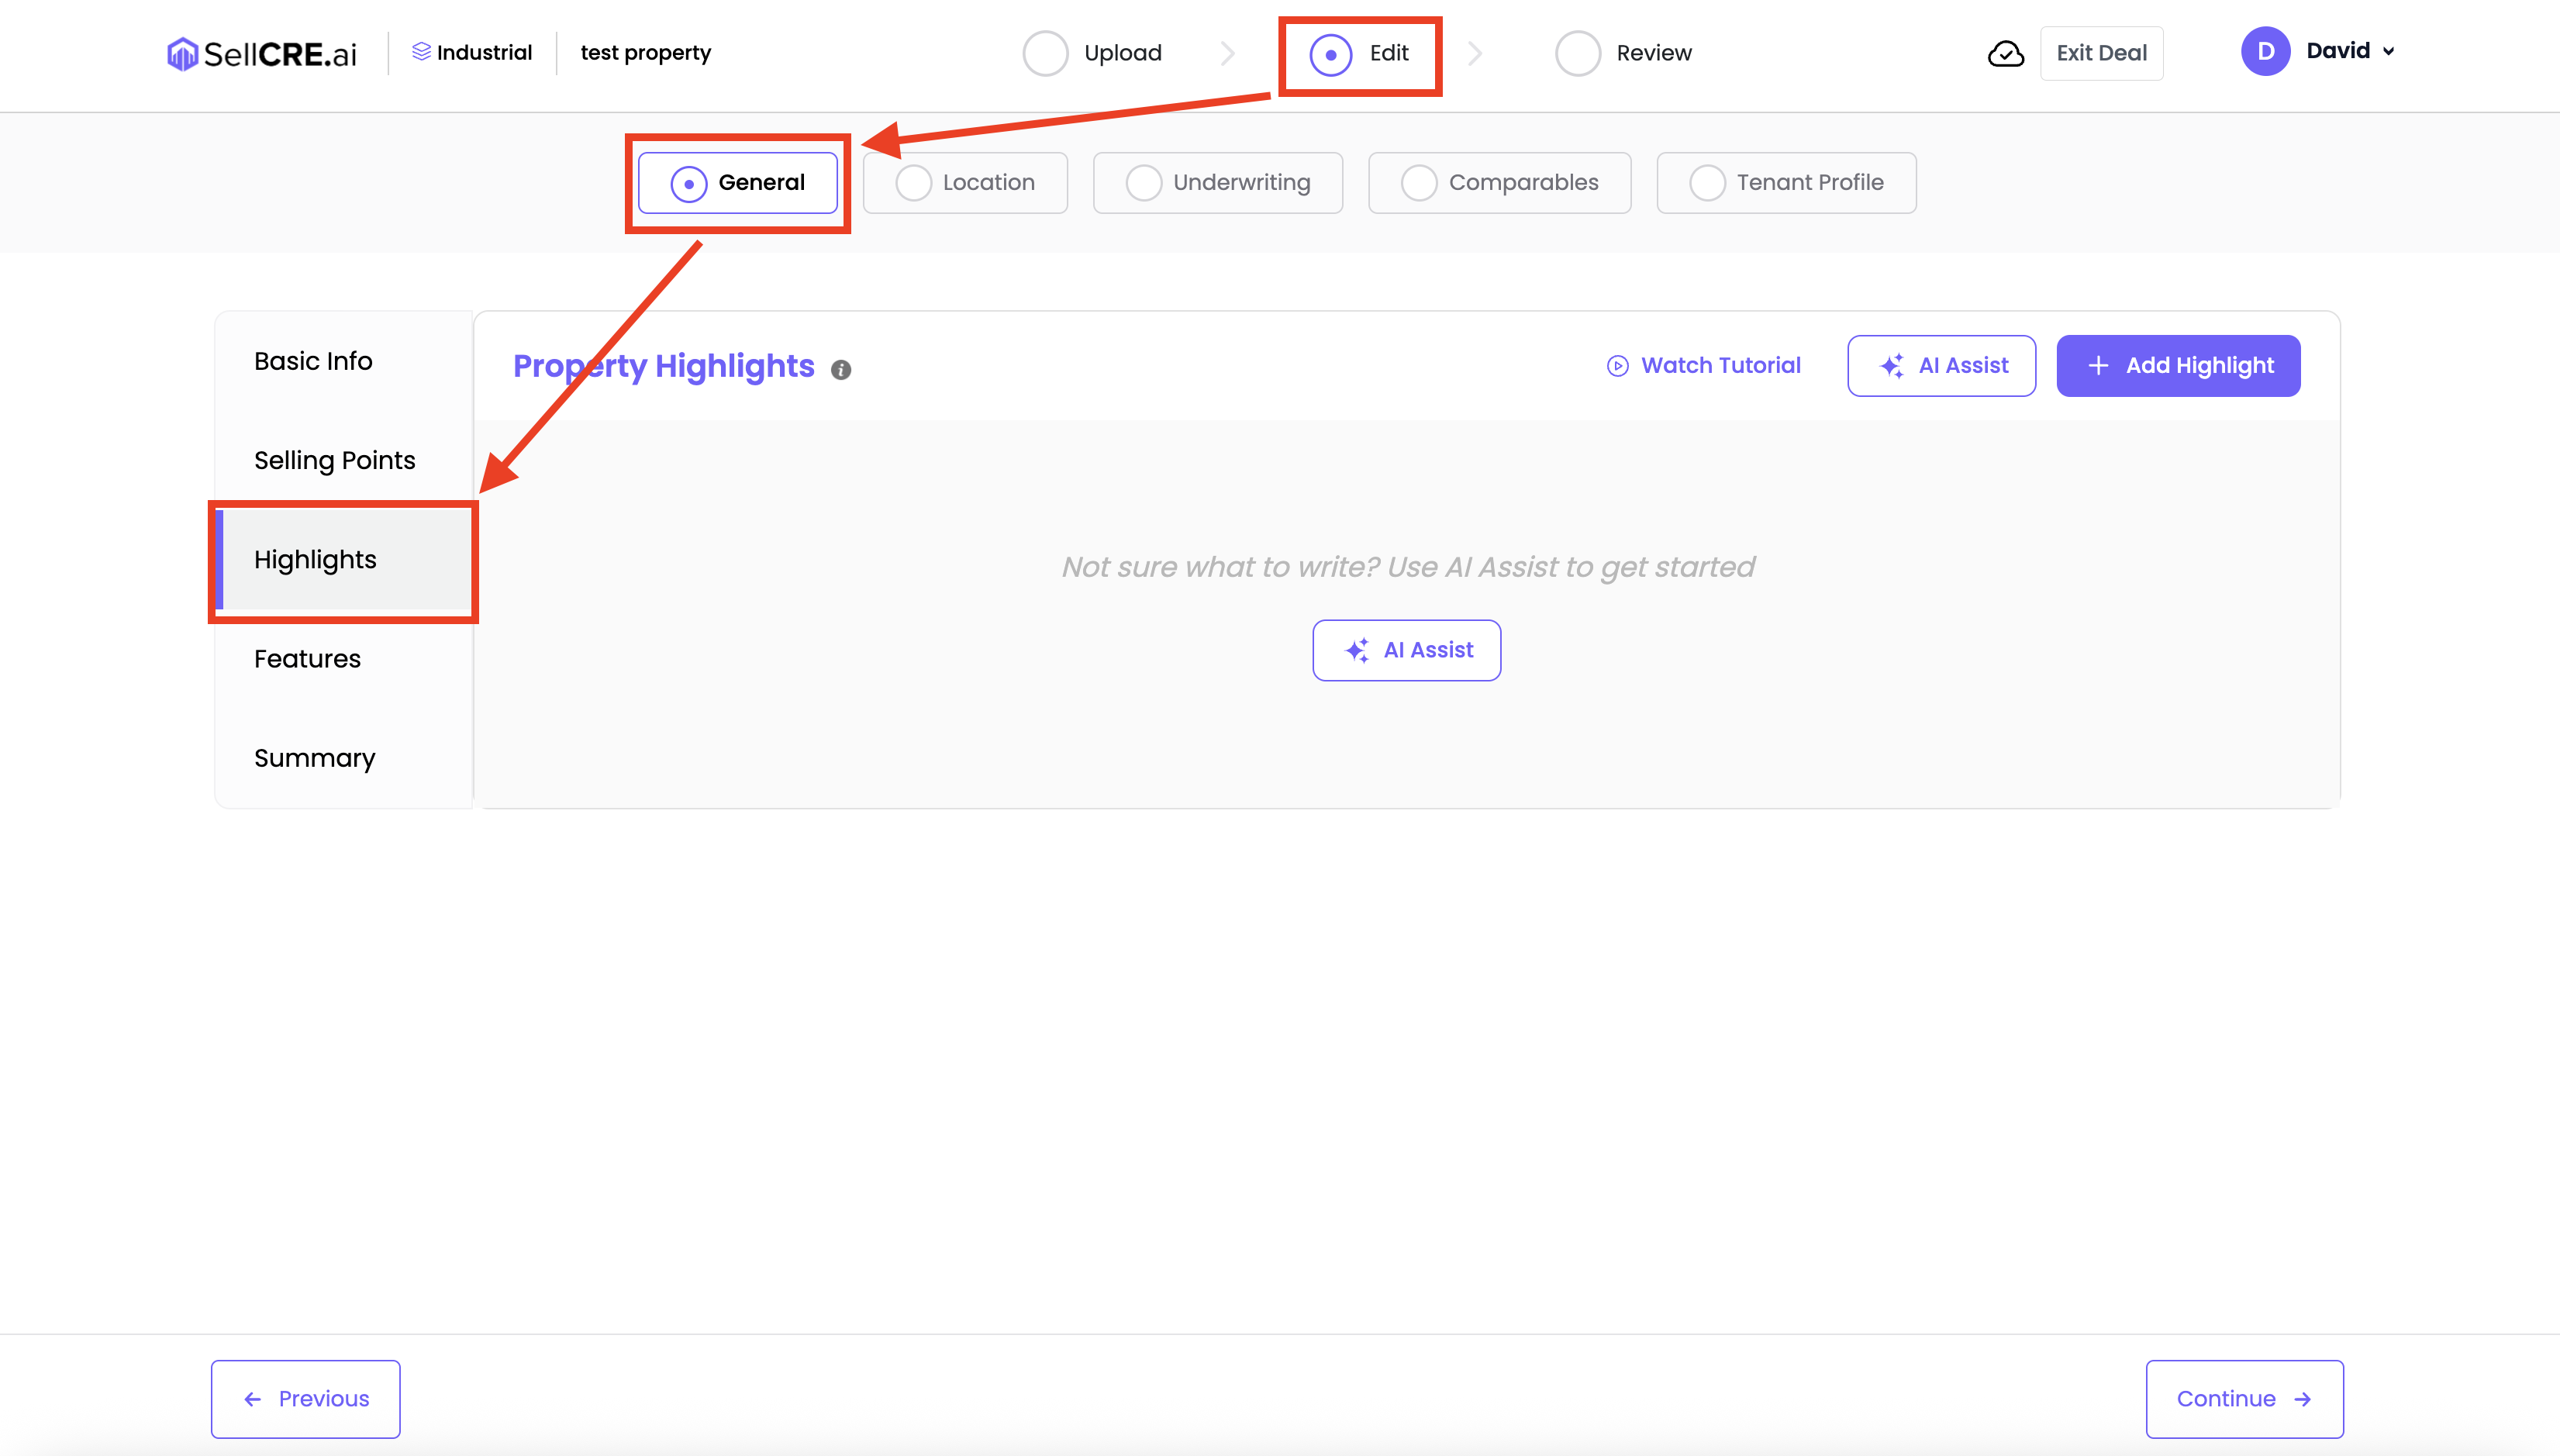The image size is (2560, 1456).
Task: Click the play icon for Watch Tutorial
Action: tap(1617, 366)
